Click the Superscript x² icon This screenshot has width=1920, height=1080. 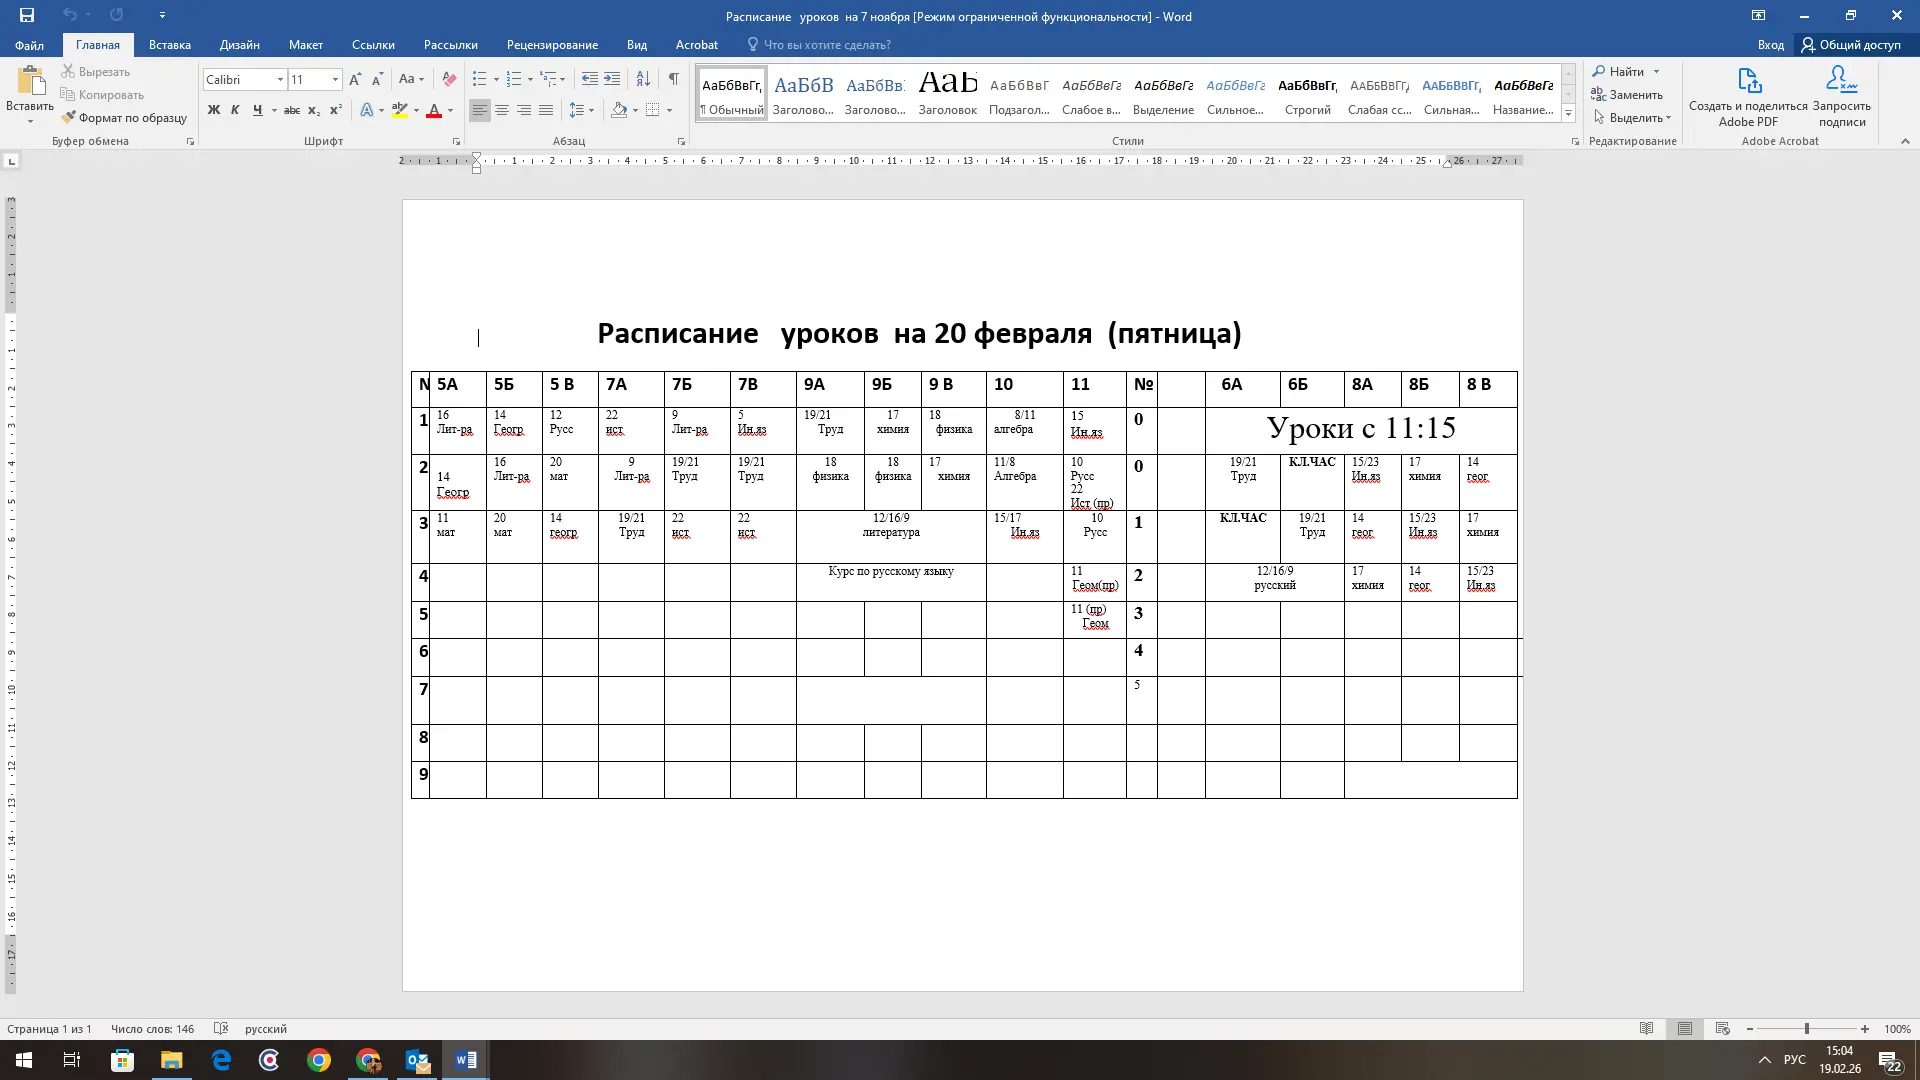click(336, 111)
